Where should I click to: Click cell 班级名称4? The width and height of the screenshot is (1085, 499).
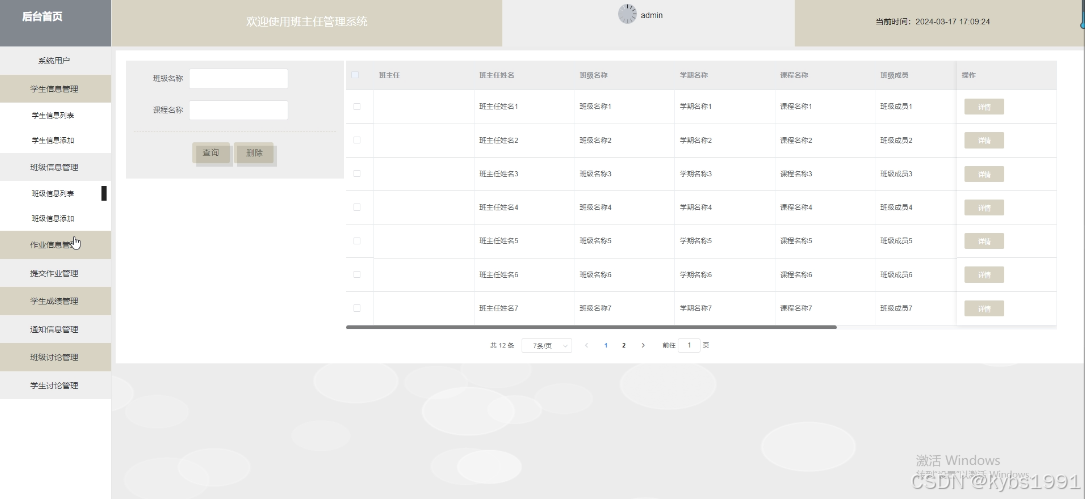(595, 207)
